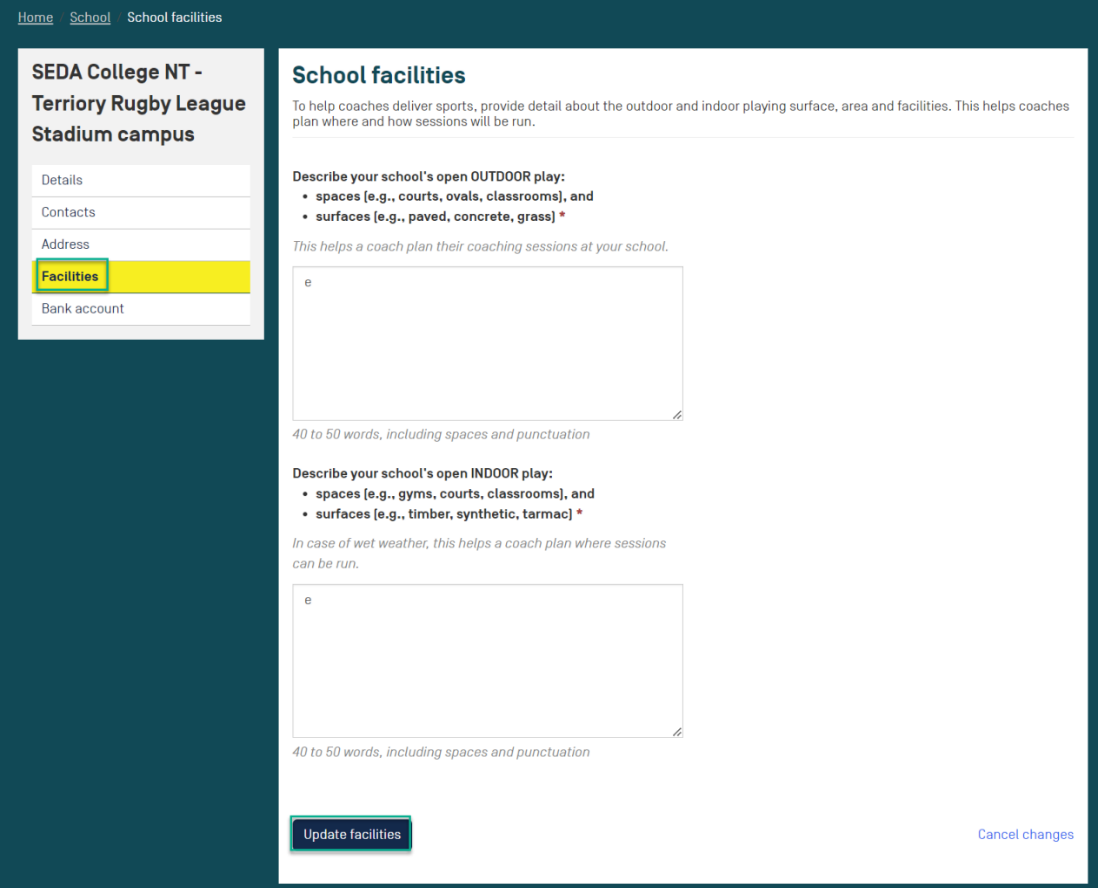The image size is (1098, 888).
Task: Click the SEDA College NT campus title
Action: tap(139, 103)
